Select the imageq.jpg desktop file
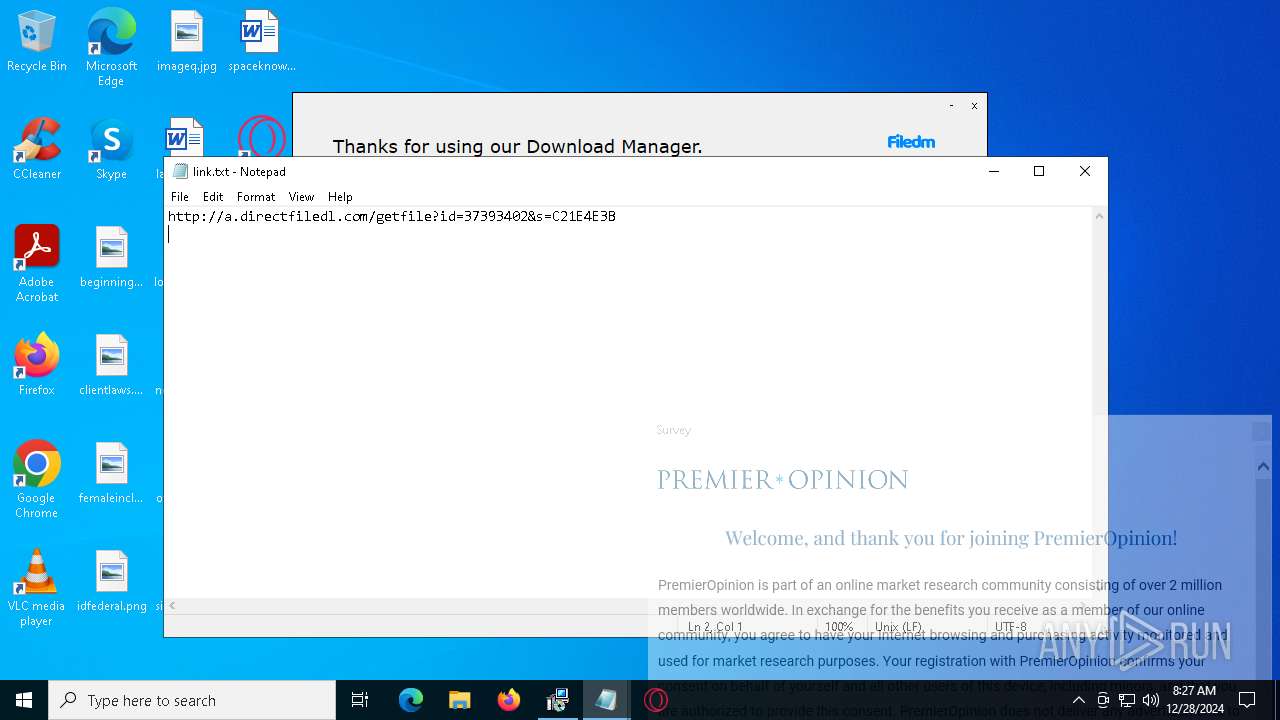 point(187,42)
